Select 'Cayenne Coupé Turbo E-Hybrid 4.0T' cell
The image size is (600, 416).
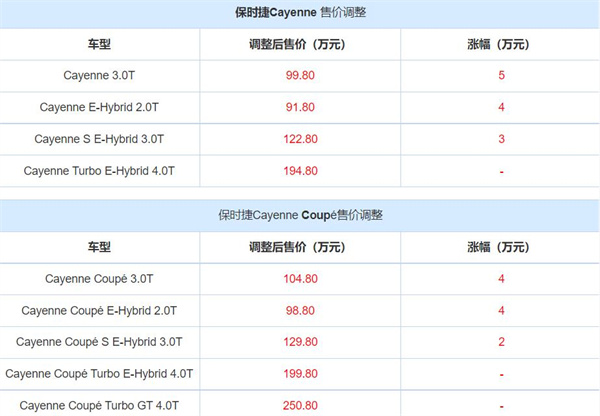pos(99,374)
